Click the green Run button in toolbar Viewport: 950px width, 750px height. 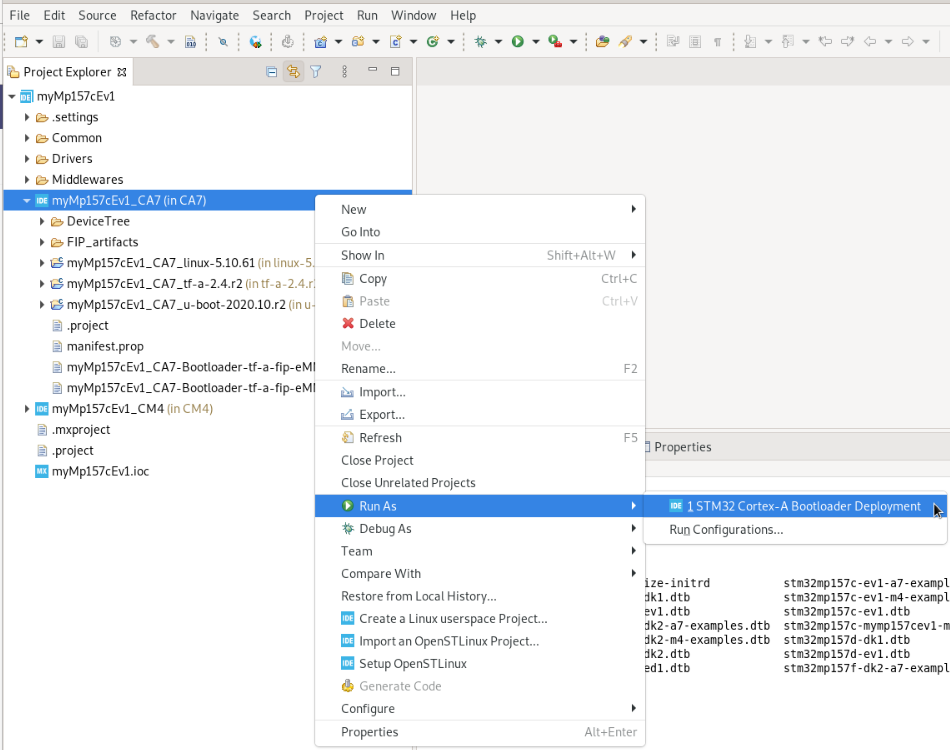pos(517,41)
